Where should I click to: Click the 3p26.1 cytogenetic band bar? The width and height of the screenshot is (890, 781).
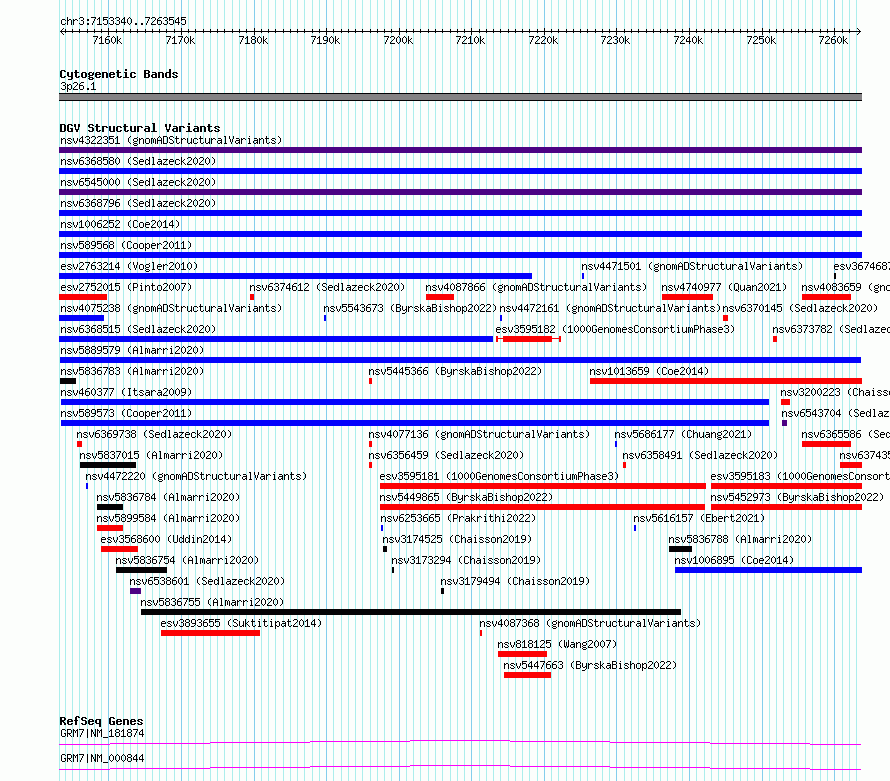click(x=460, y=98)
